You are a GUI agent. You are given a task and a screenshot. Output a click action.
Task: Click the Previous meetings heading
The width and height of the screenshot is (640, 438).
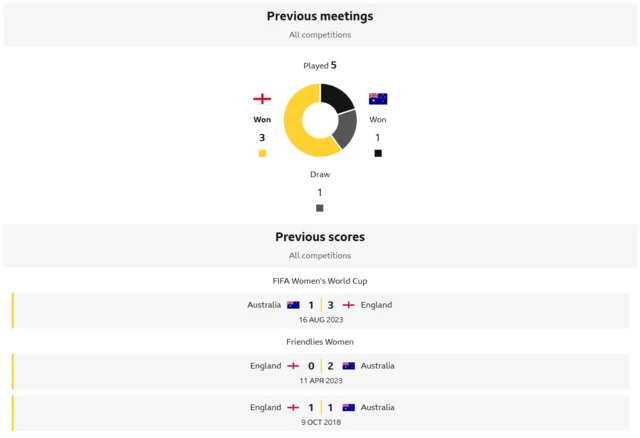(x=320, y=16)
